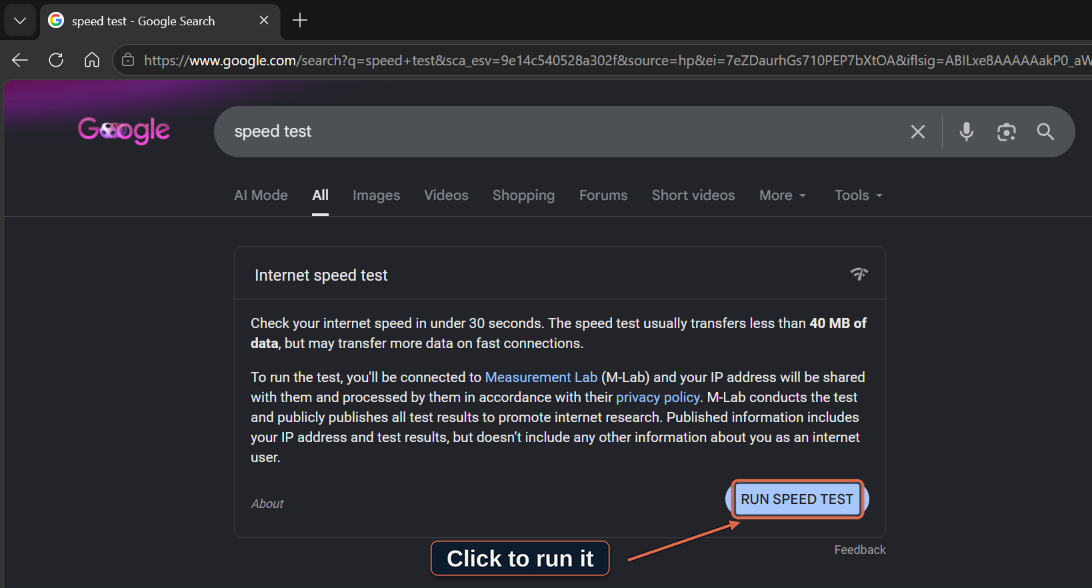Go to browser home page icon
The image size is (1092, 588).
point(92,60)
